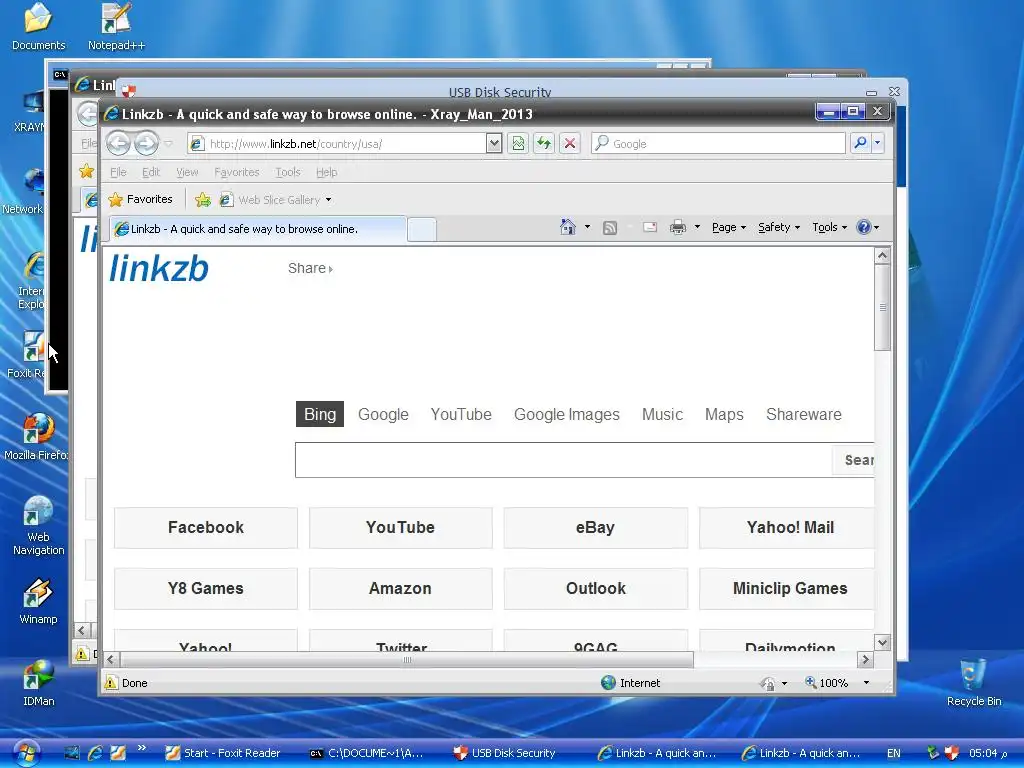The width and height of the screenshot is (1024, 768).
Task: Click the linkzb logo
Action: [159, 268]
